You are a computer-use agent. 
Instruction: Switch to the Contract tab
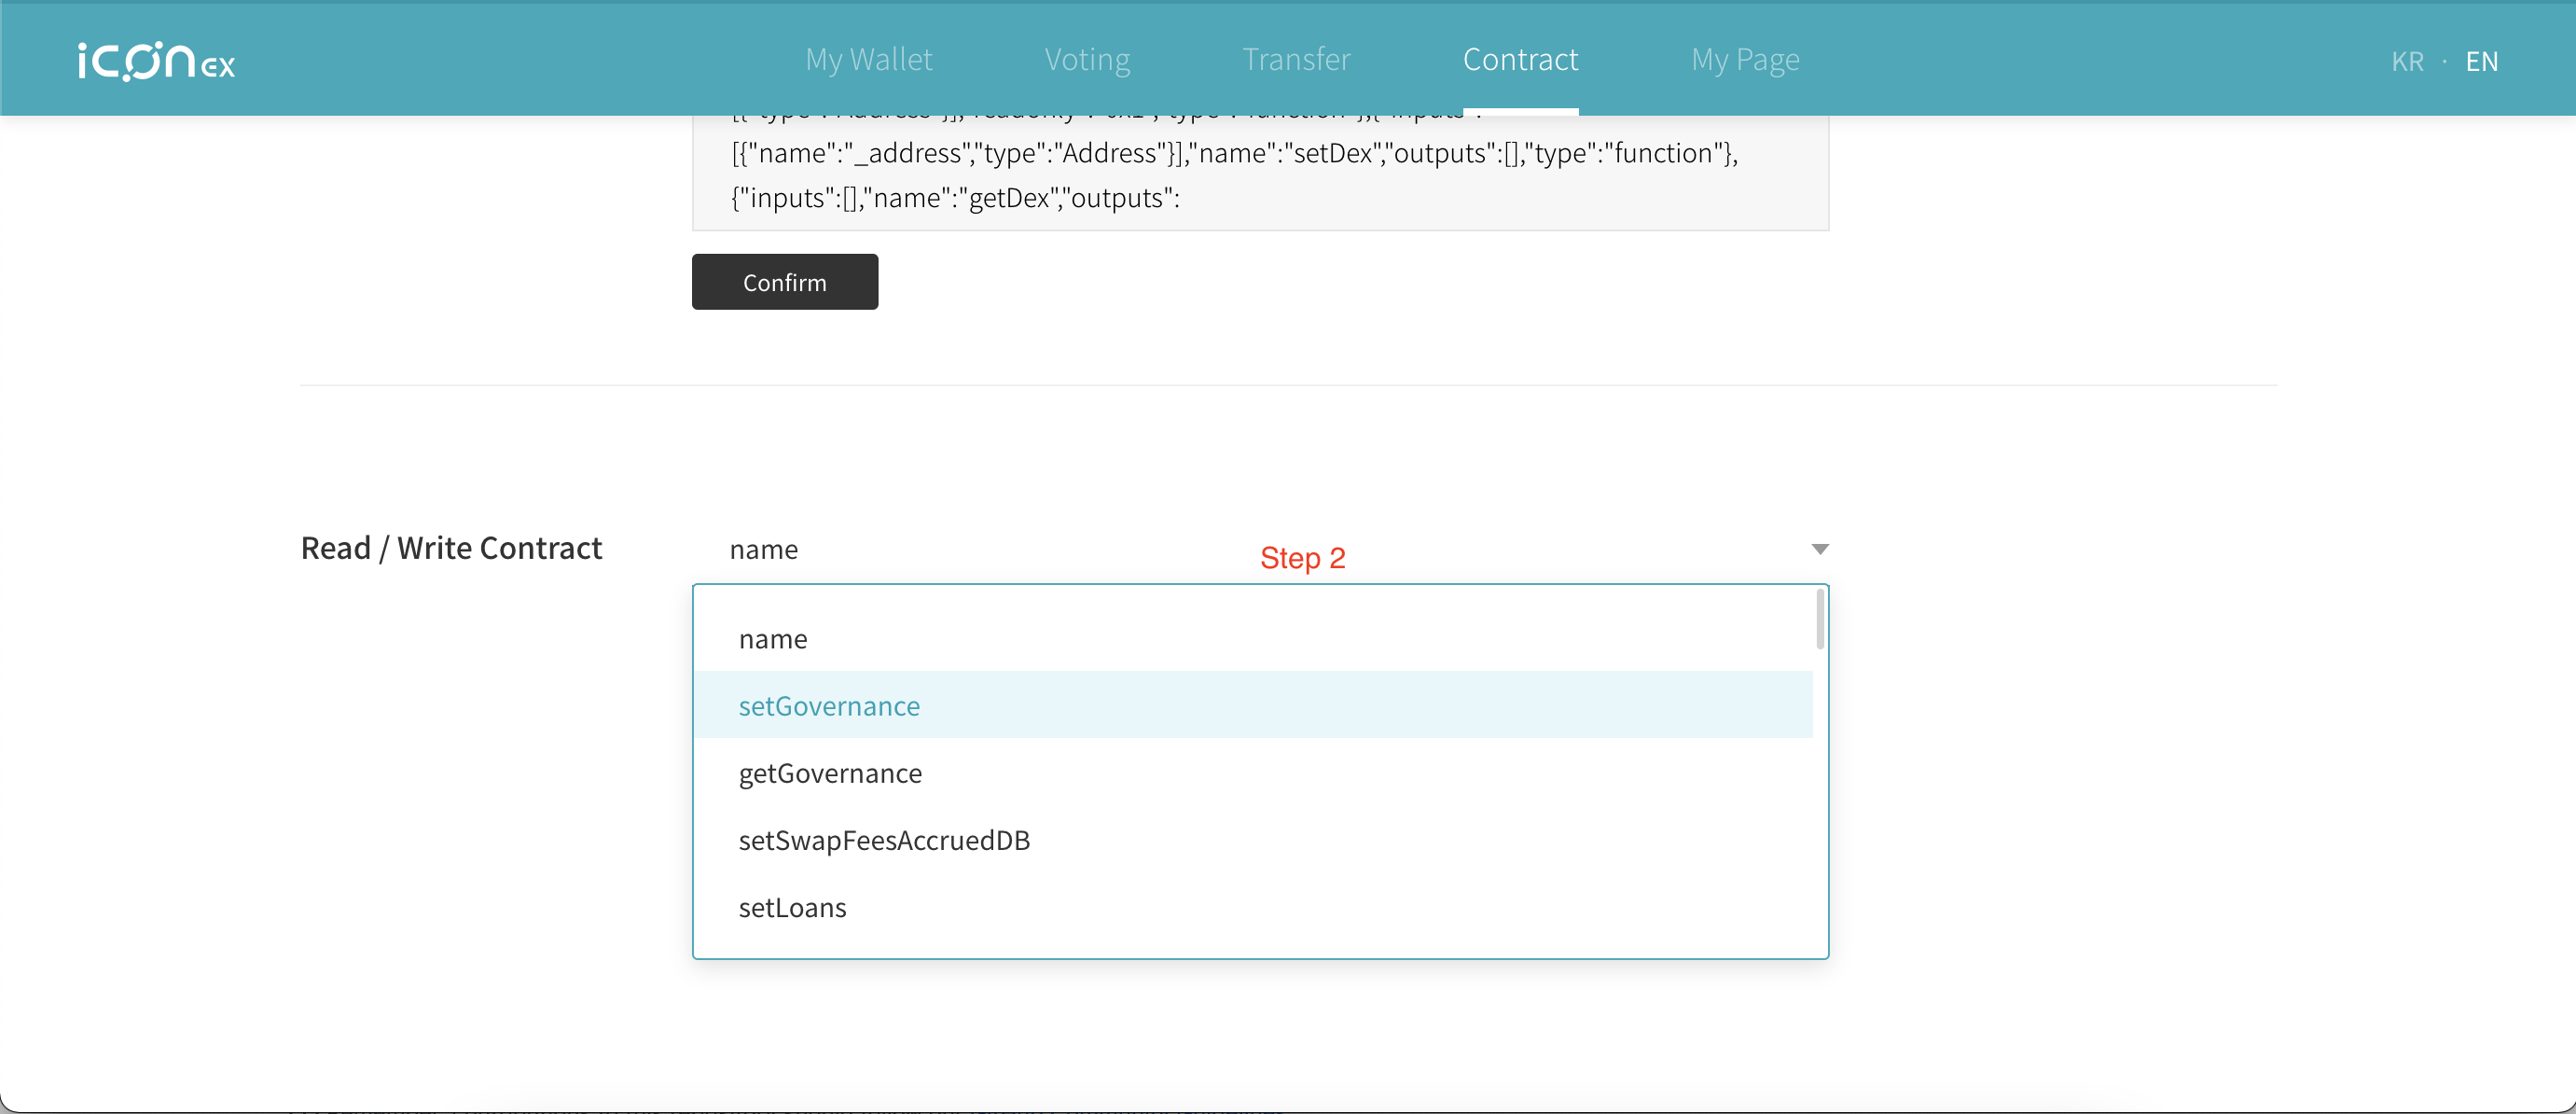[1520, 59]
